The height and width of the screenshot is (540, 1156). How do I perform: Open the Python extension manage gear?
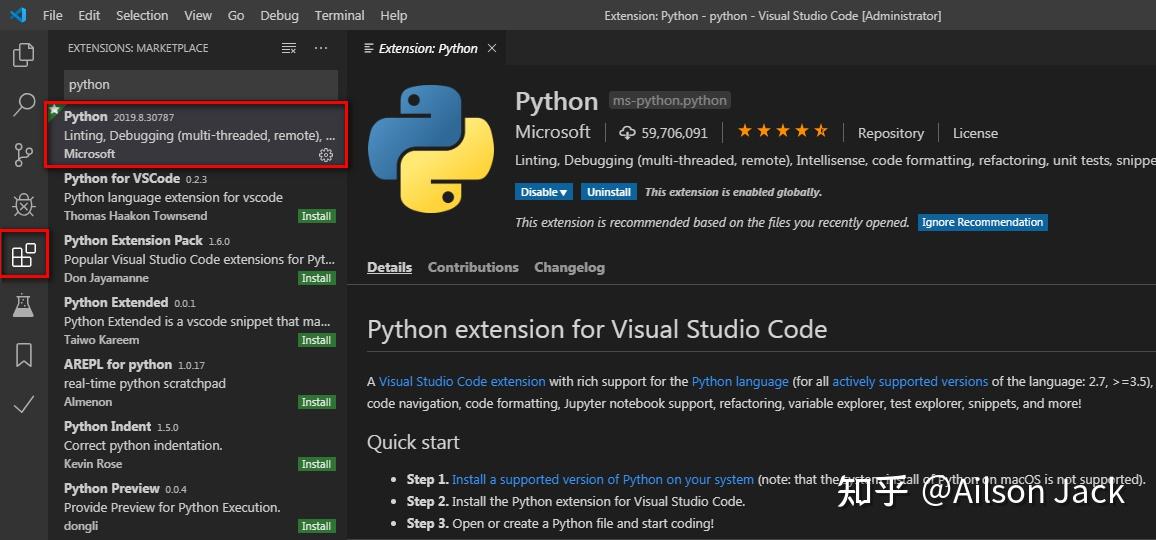[x=326, y=154]
